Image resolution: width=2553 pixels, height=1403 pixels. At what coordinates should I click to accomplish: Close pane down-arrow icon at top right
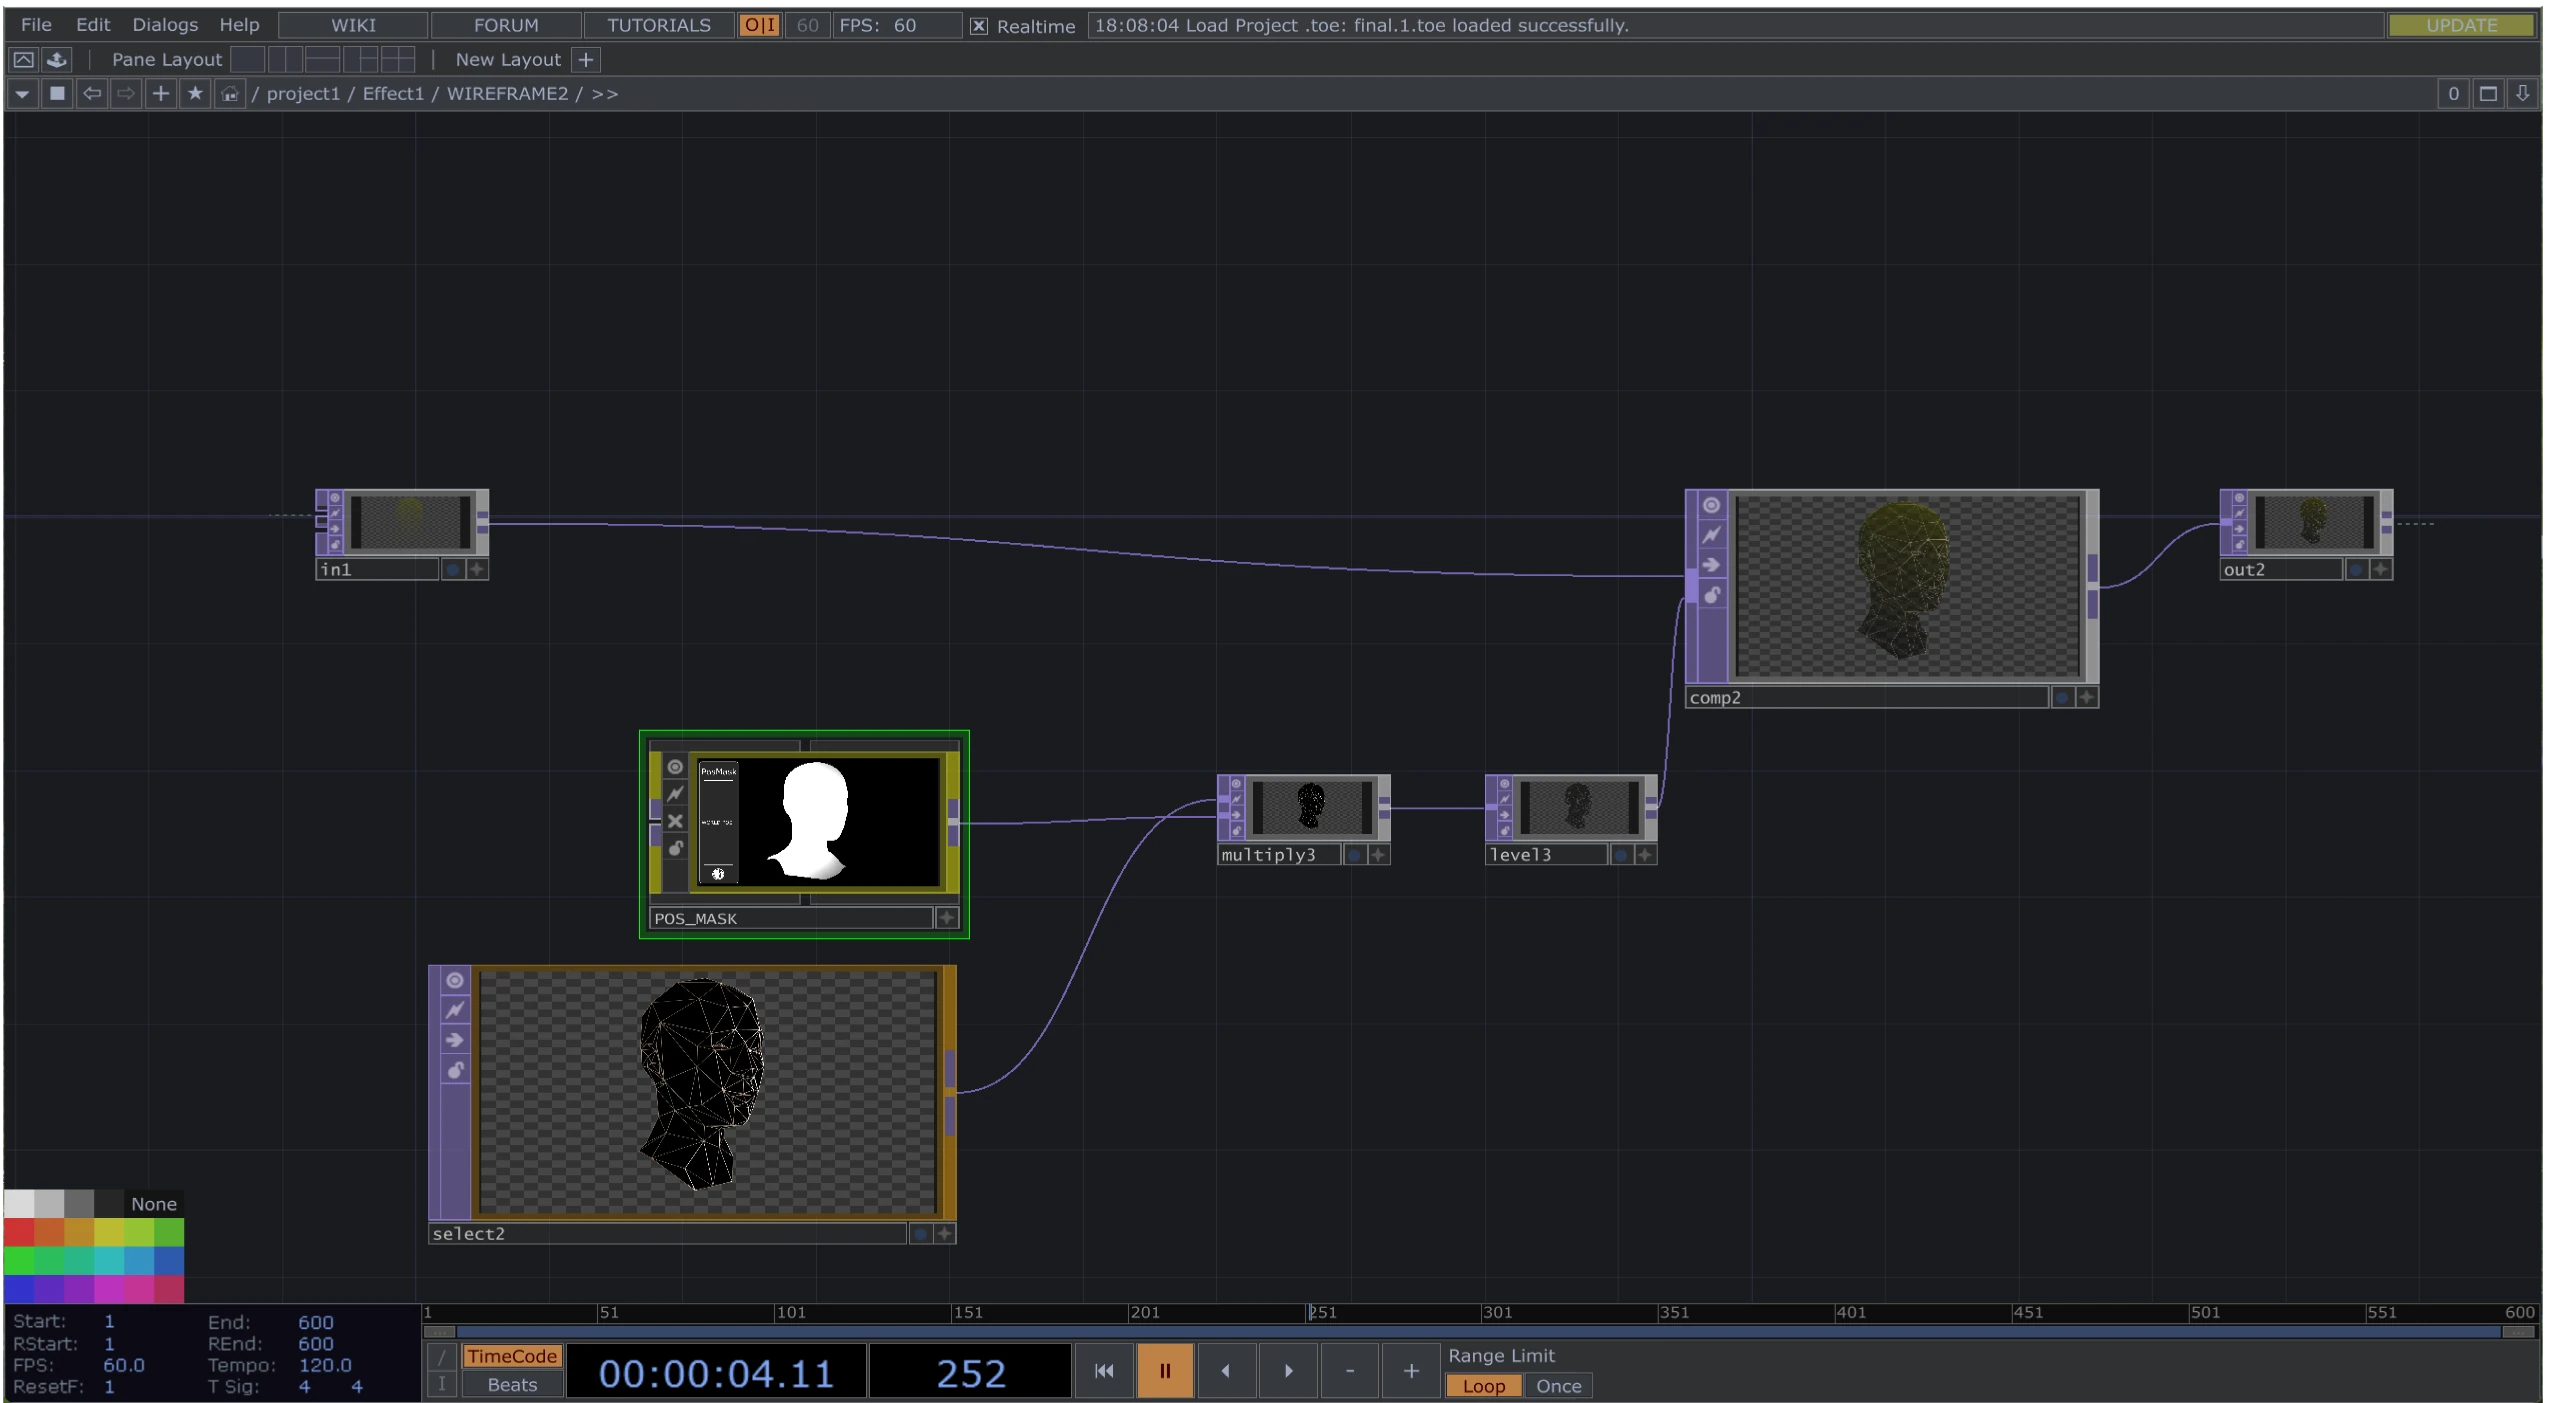2522,94
